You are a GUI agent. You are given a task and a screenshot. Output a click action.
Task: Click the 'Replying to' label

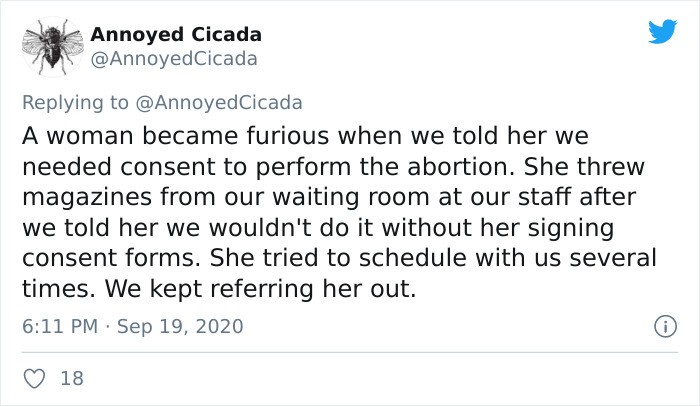[75, 102]
